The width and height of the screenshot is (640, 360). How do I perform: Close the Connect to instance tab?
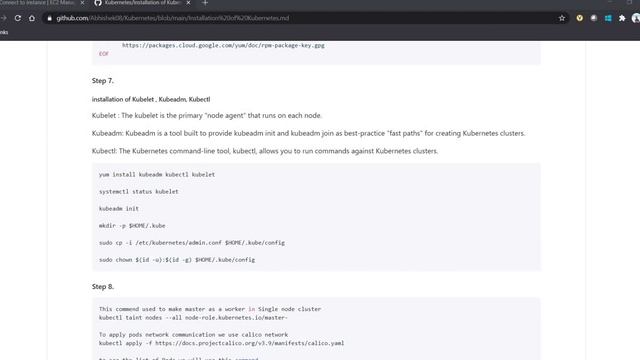pos(82,3)
